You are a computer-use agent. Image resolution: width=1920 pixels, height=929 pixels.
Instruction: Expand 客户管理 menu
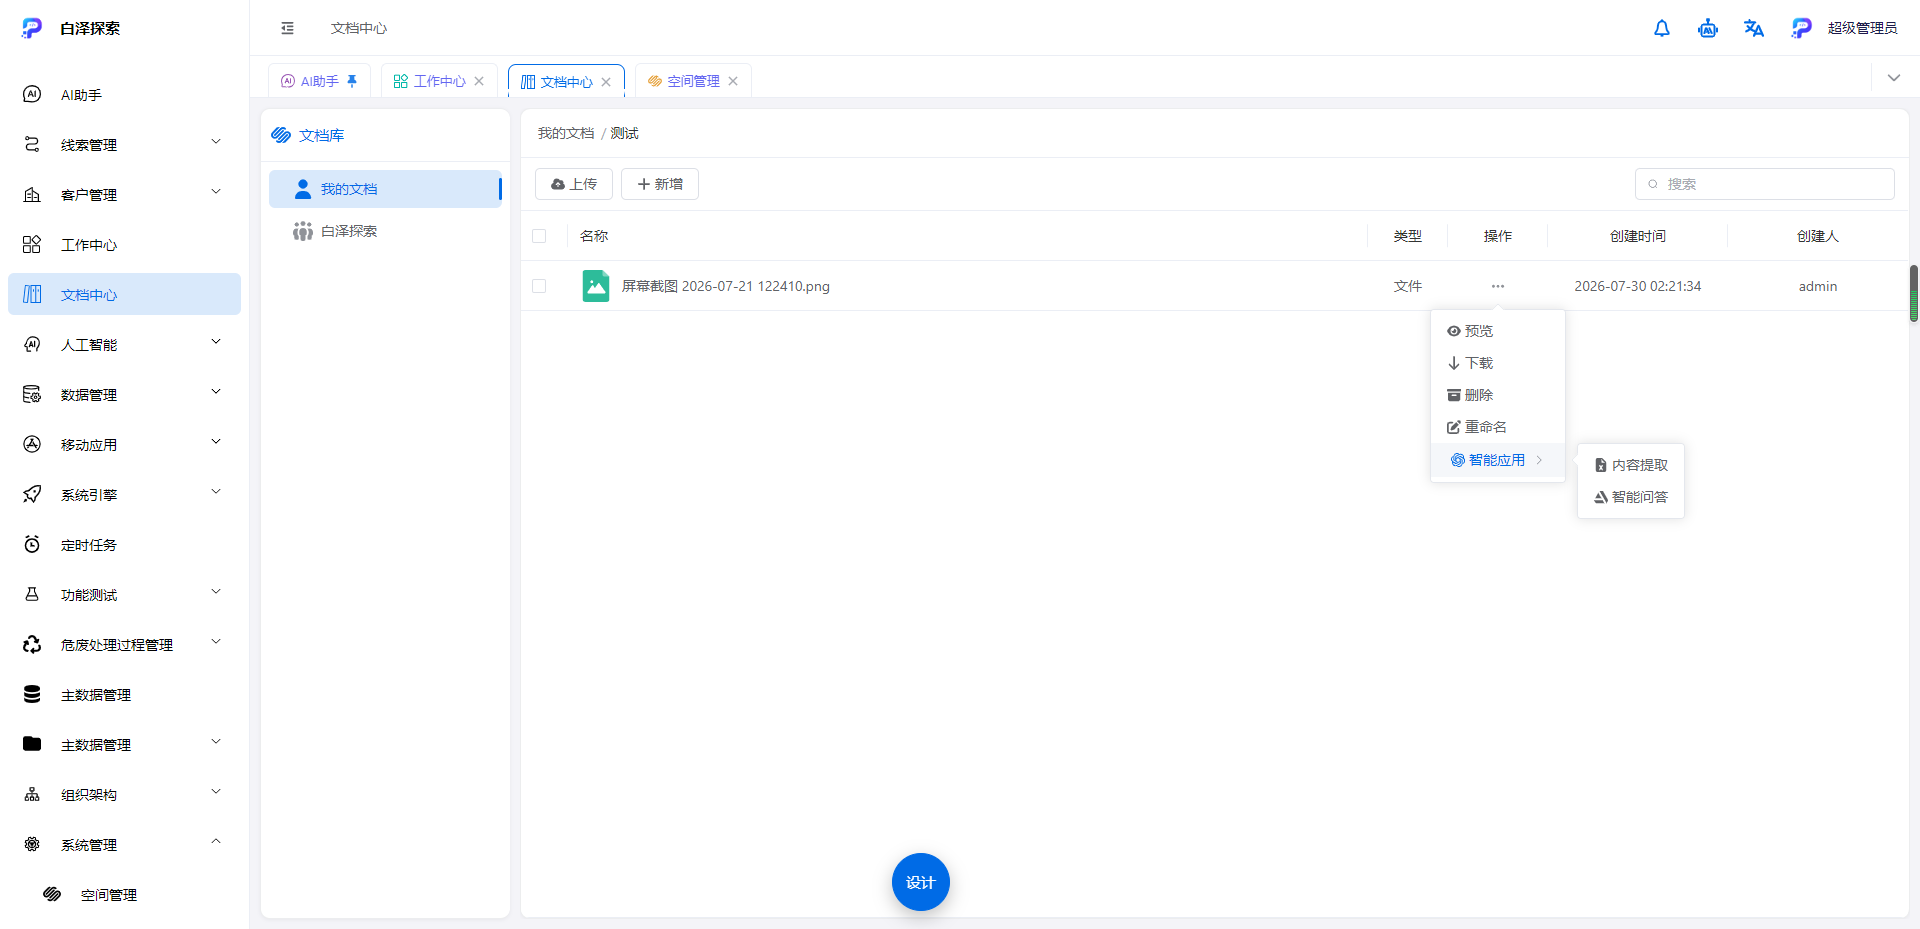click(124, 195)
